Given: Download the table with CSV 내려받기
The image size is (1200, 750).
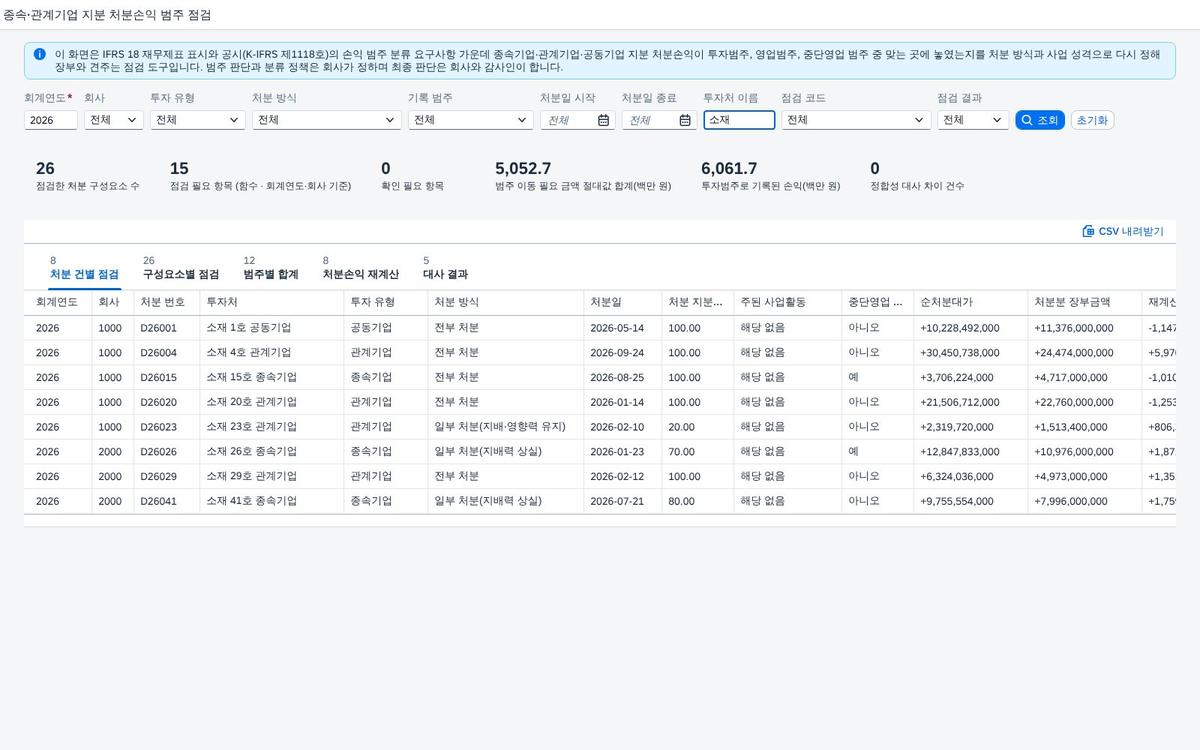Looking at the screenshot, I should point(1123,231).
